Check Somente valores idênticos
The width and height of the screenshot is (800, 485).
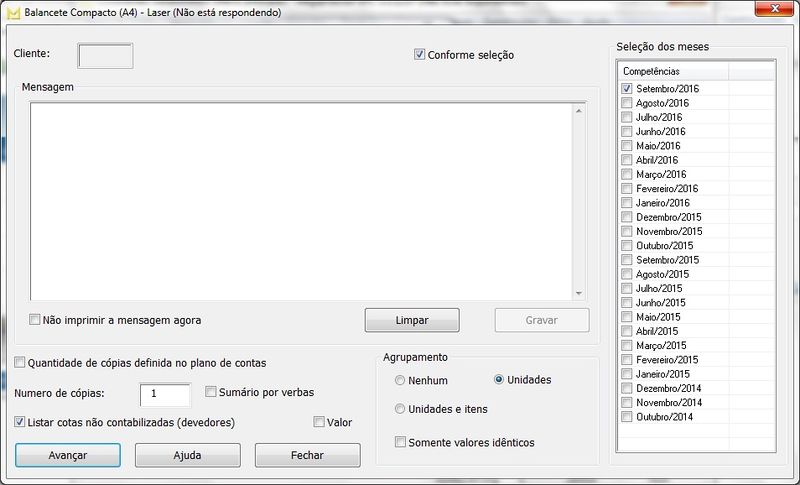tap(401, 442)
